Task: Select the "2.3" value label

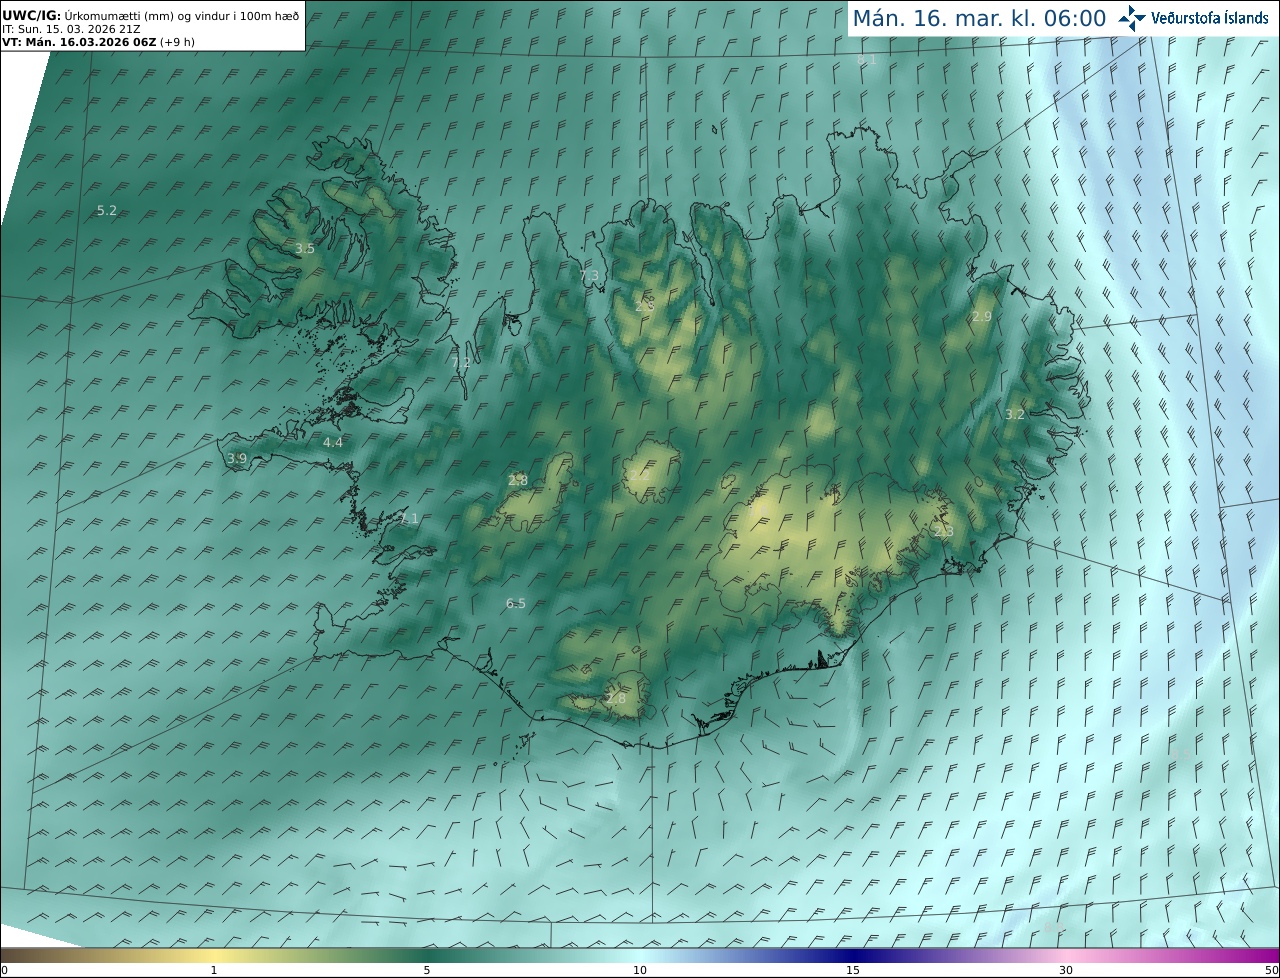Action: click(x=944, y=533)
